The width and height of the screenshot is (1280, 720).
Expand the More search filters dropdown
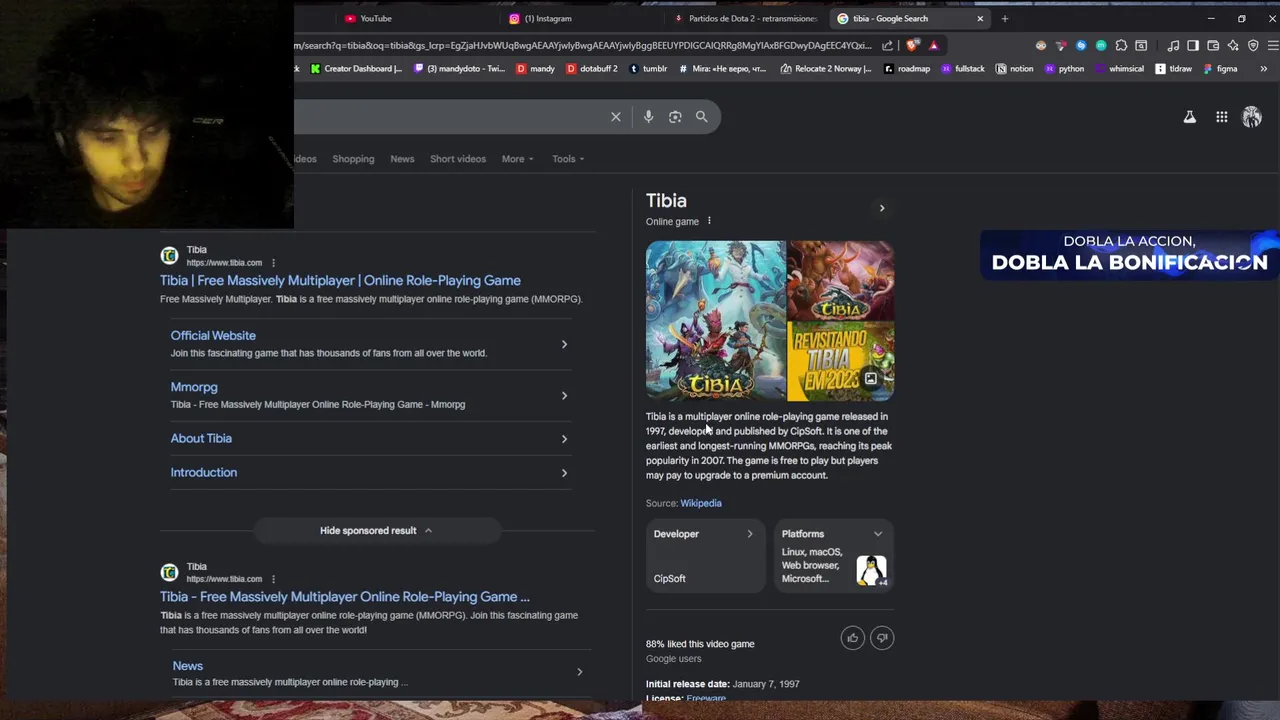coord(517,159)
